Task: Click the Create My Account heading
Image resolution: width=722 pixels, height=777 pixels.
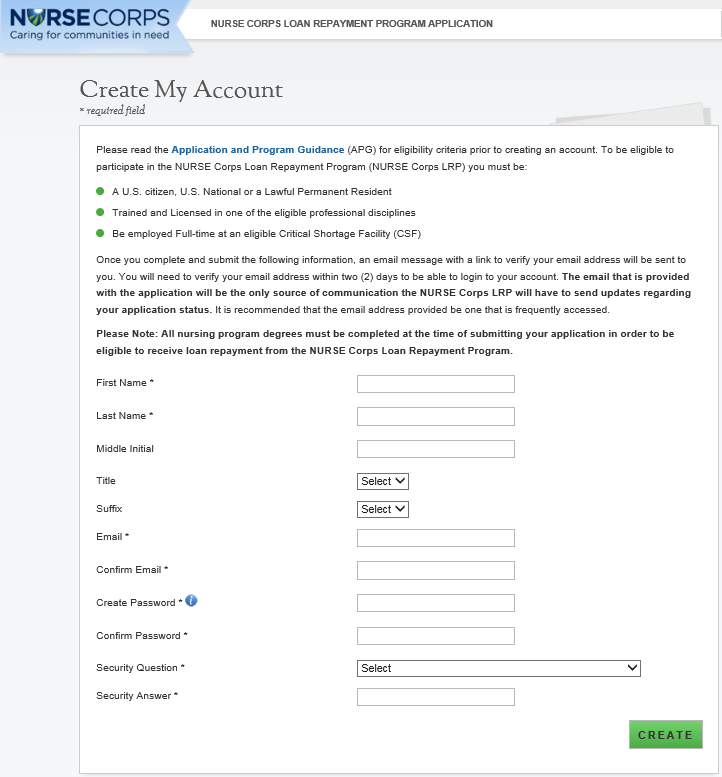Action: (x=181, y=90)
